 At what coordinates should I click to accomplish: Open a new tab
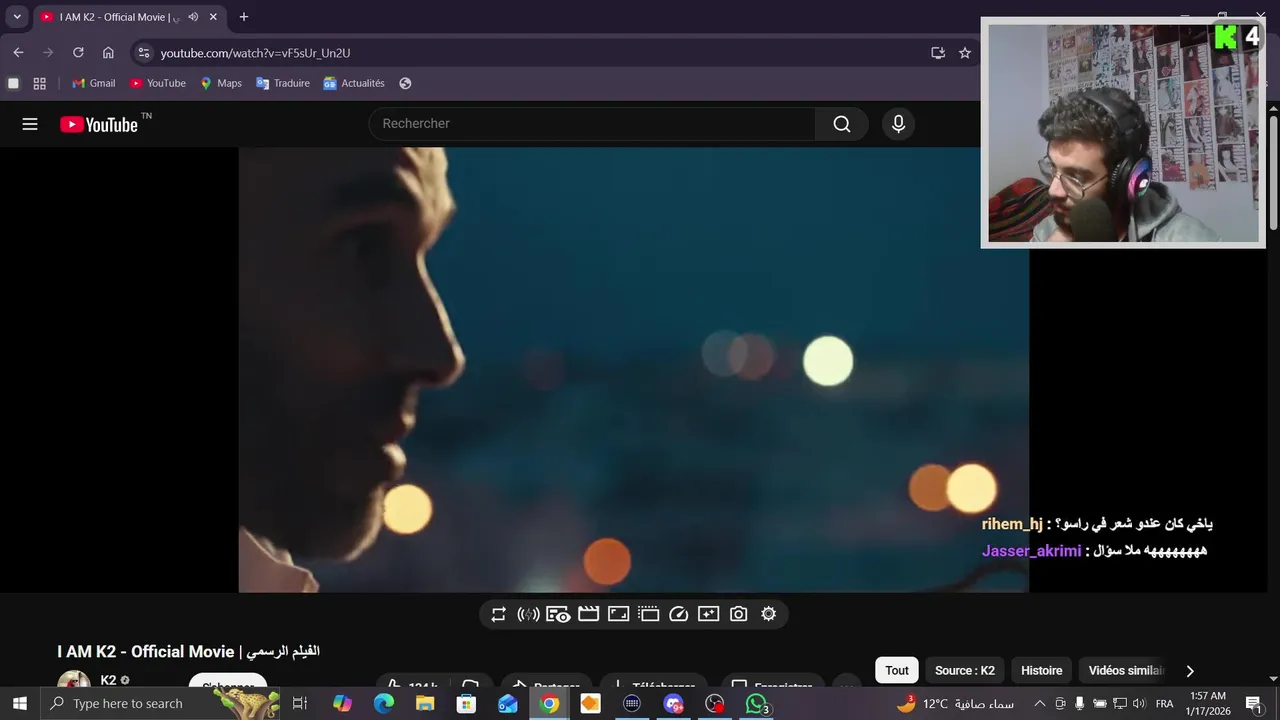pos(243,17)
